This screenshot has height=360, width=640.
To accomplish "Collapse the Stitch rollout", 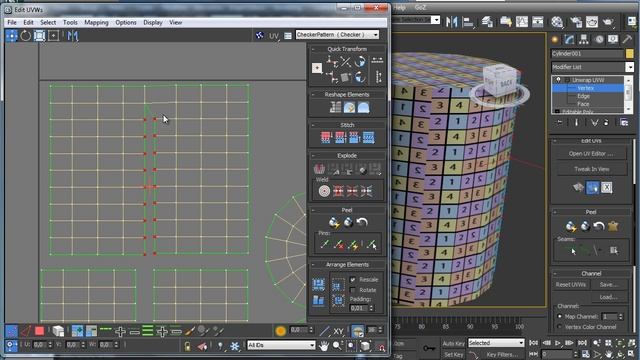I will point(347,125).
